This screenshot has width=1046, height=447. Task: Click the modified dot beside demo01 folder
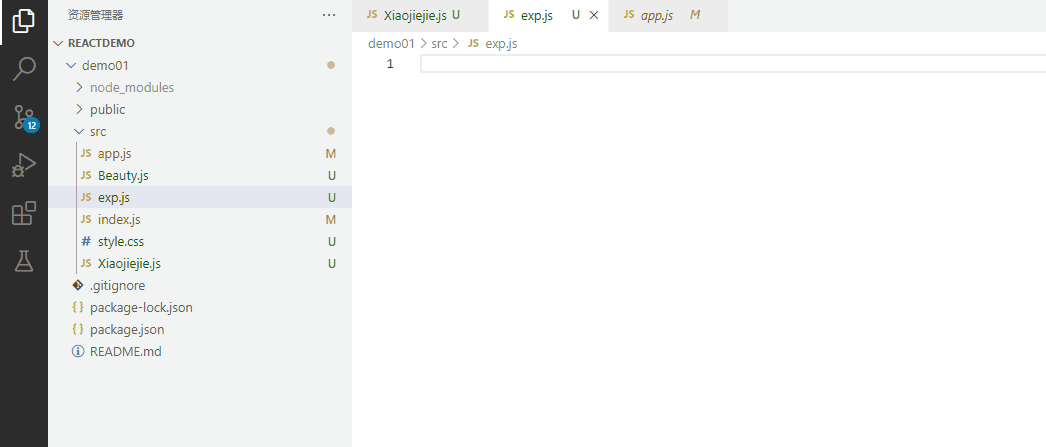tap(331, 65)
